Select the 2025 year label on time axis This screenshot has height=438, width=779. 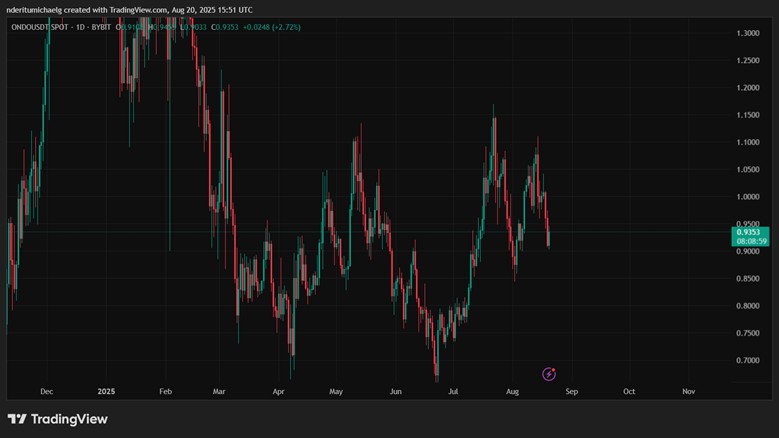pos(105,391)
